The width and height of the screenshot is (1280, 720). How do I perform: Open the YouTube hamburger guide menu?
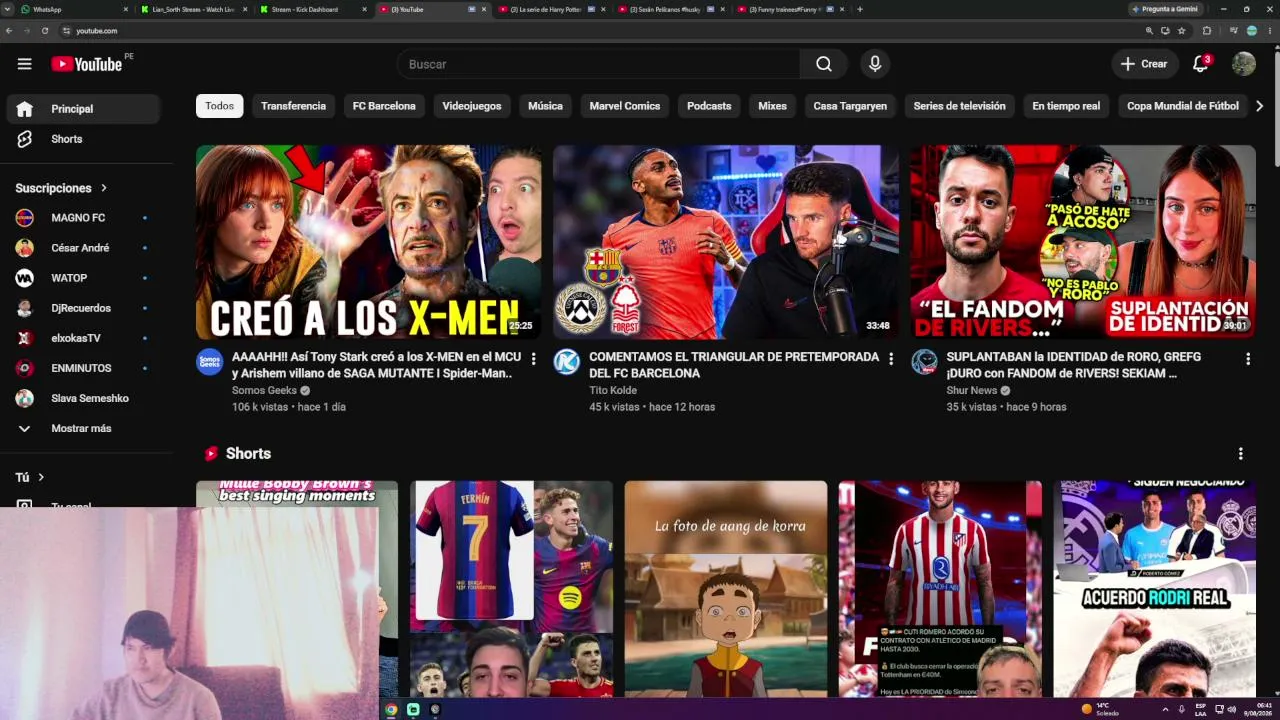point(24,64)
